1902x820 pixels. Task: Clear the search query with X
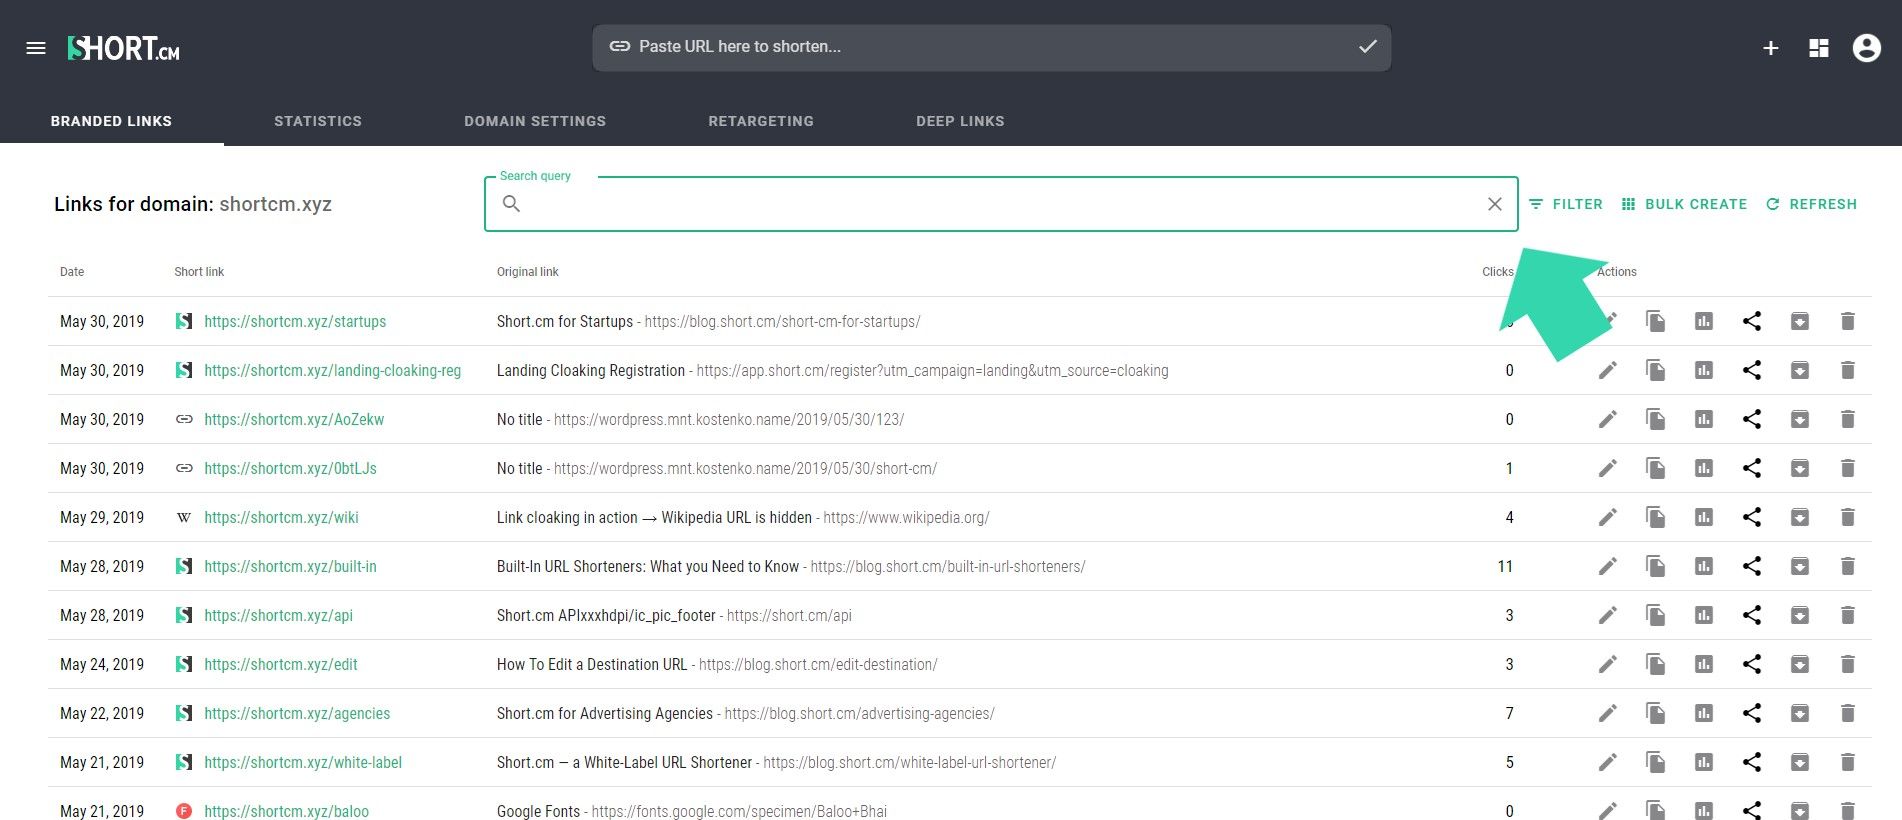click(x=1495, y=204)
